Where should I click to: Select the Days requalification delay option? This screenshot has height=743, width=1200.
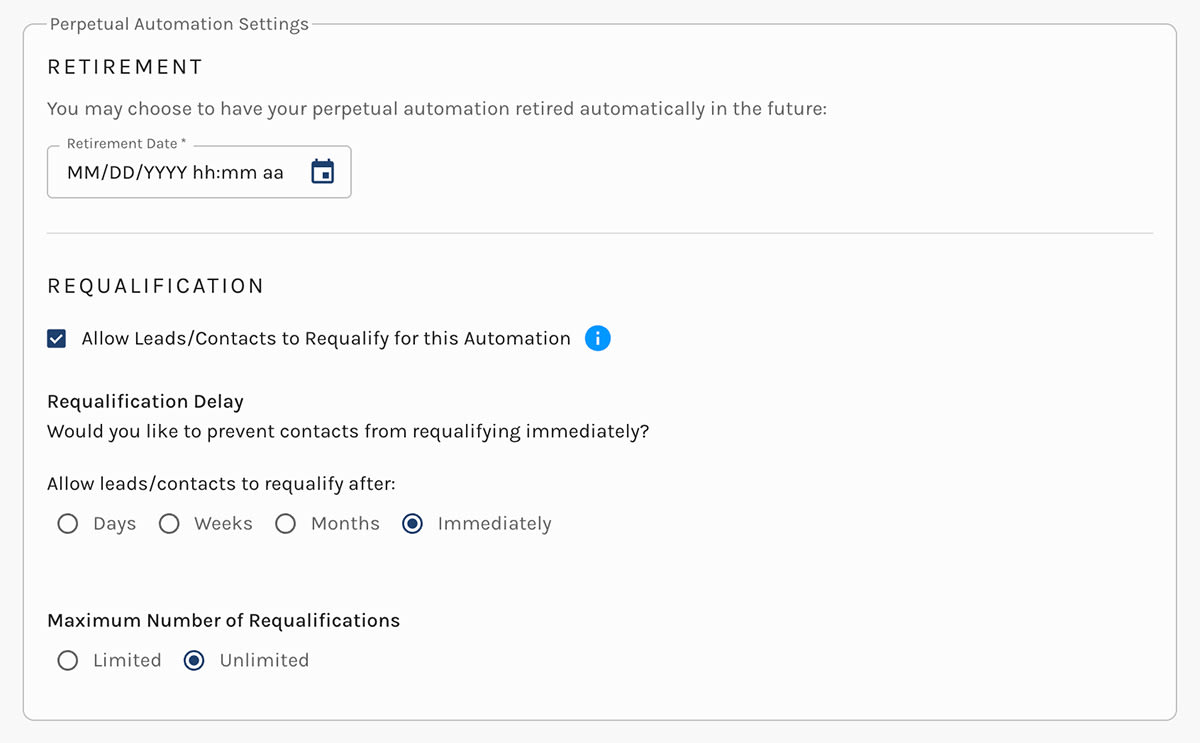click(67, 523)
